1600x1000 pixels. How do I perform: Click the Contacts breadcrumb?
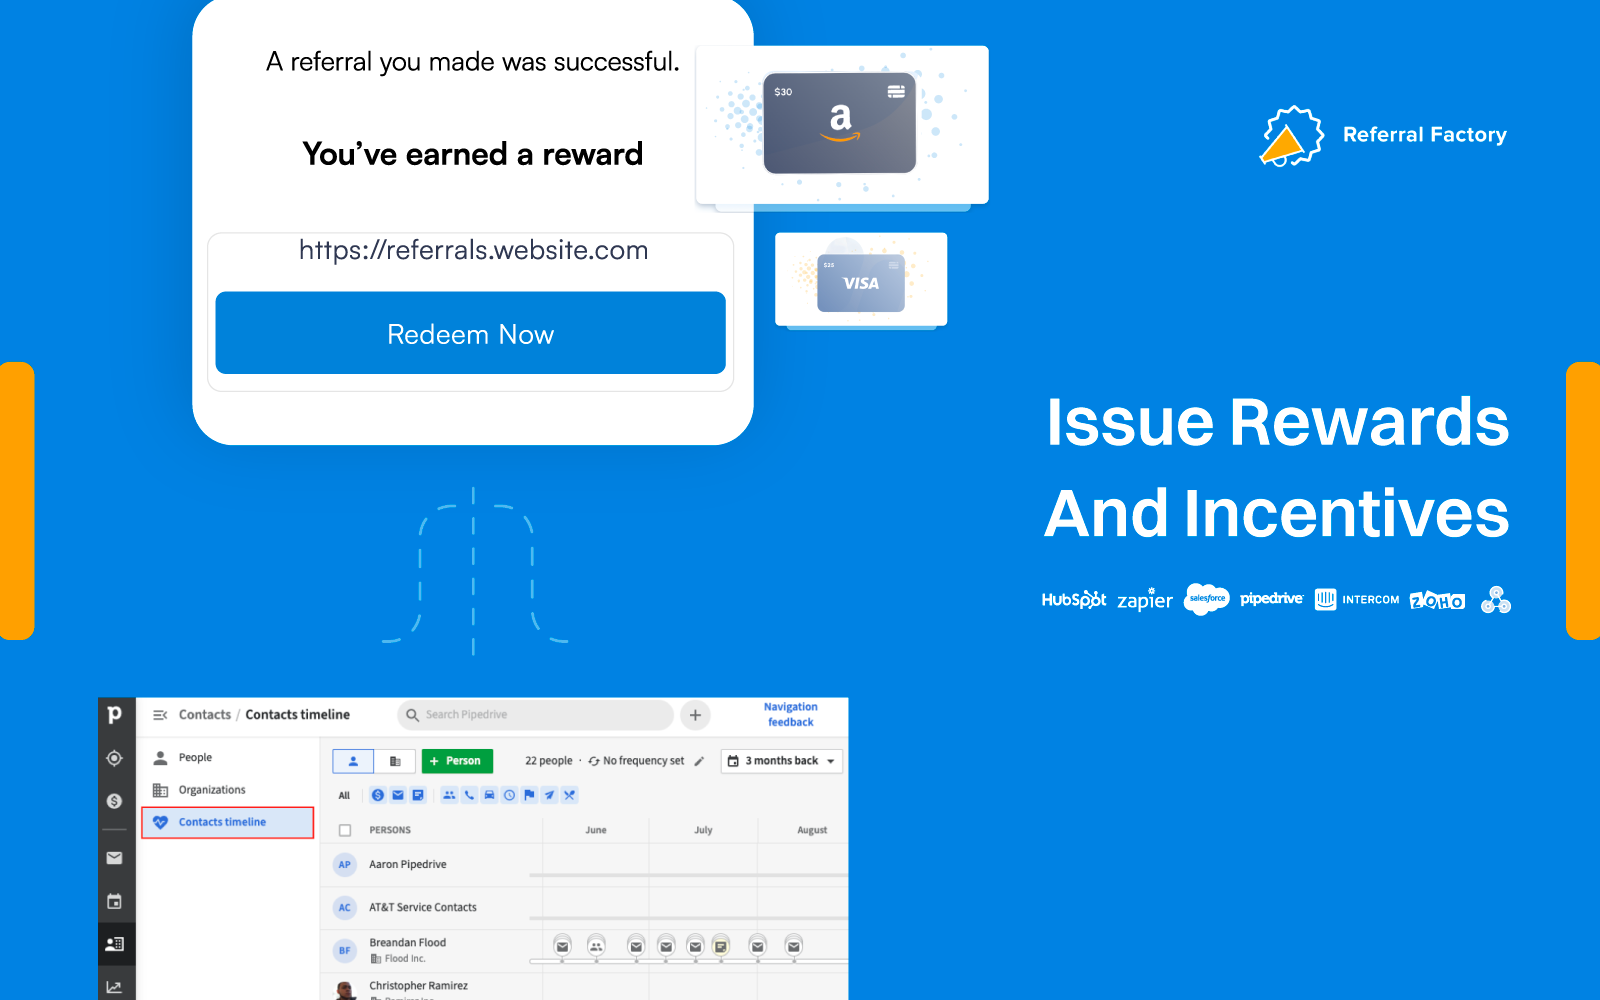204,715
